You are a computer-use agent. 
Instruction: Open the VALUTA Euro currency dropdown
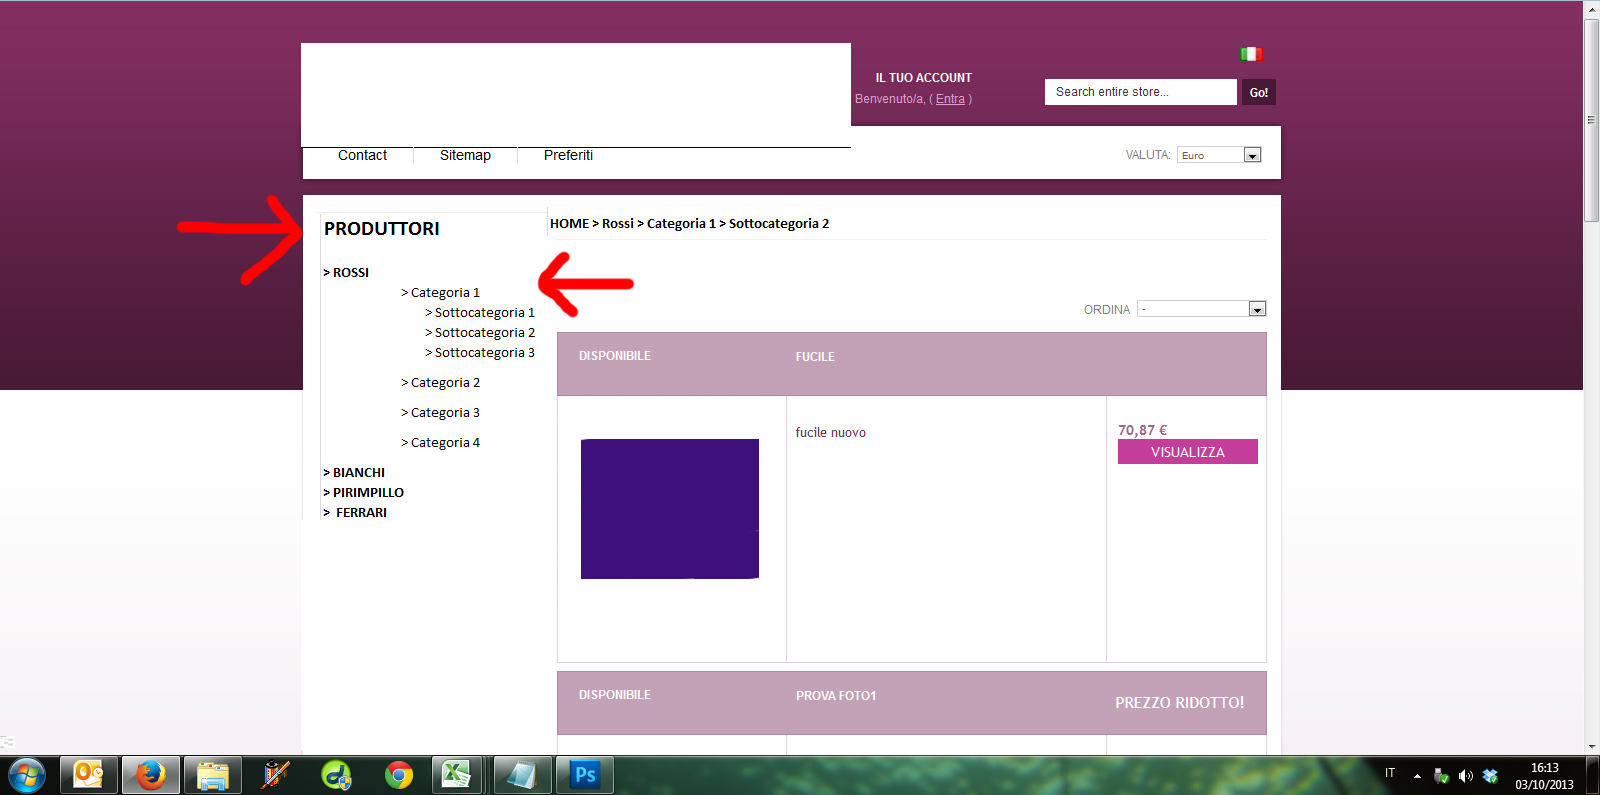[1219, 155]
